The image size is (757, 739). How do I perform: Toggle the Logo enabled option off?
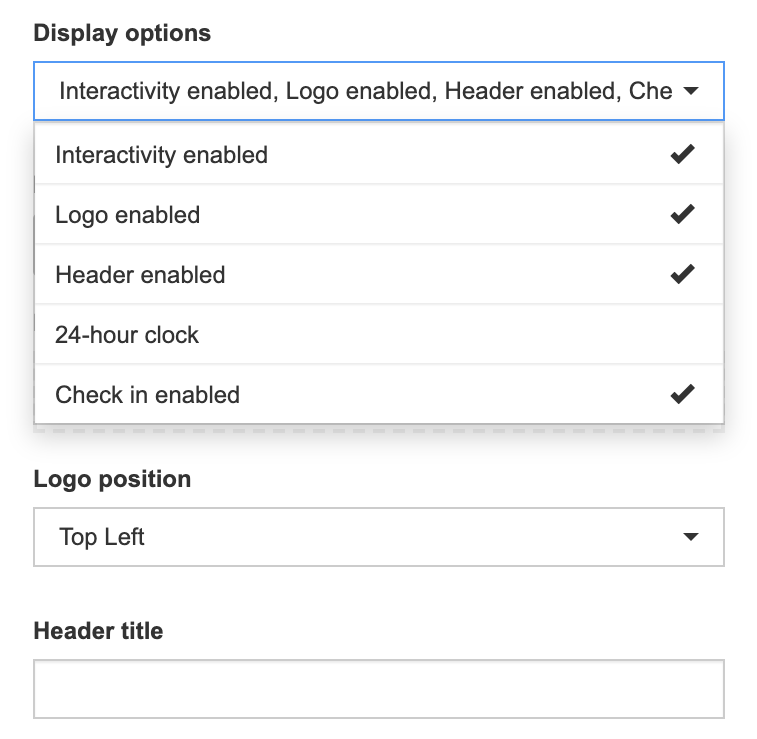(379, 214)
